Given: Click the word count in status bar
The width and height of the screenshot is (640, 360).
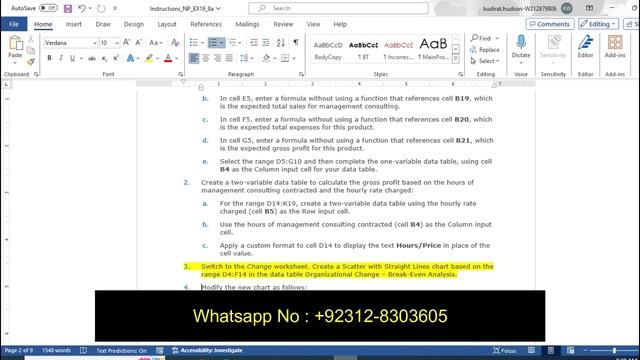Looking at the screenshot, I should tap(56, 350).
